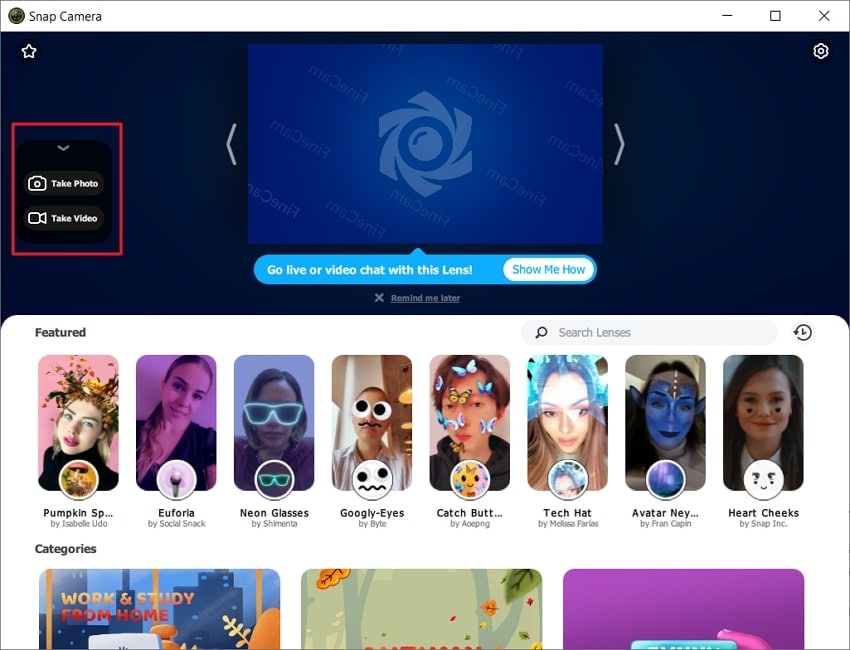Viewport: 850px width, 650px height.
Task: Select Catch Butt... lens thumbnail
Action: pos(469,423)
